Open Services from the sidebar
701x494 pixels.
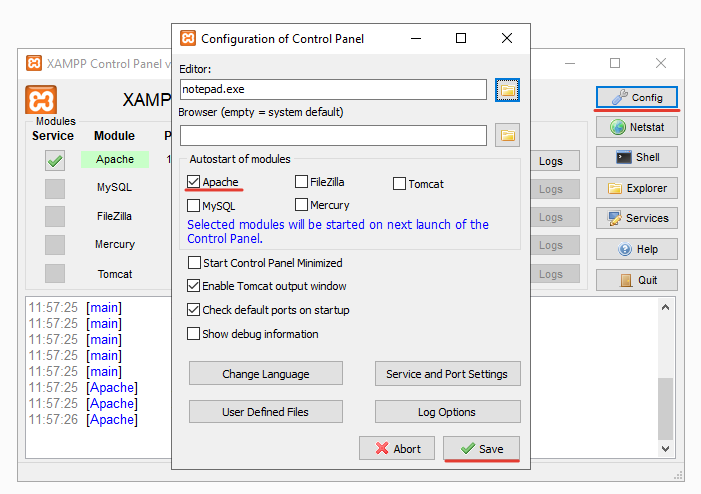coord(637,218)
